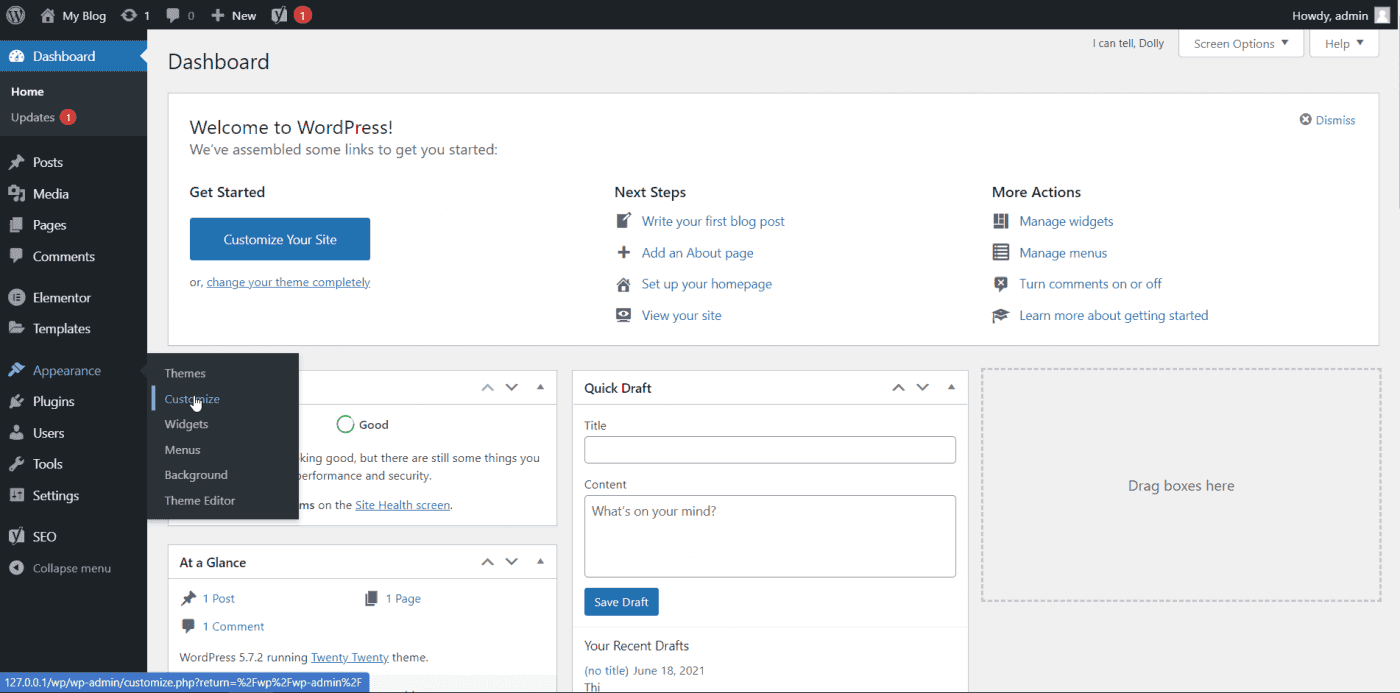Click the pencil icon beside Write your first blog post
This screenshot has width=1400, height=693.
[624, 221]
